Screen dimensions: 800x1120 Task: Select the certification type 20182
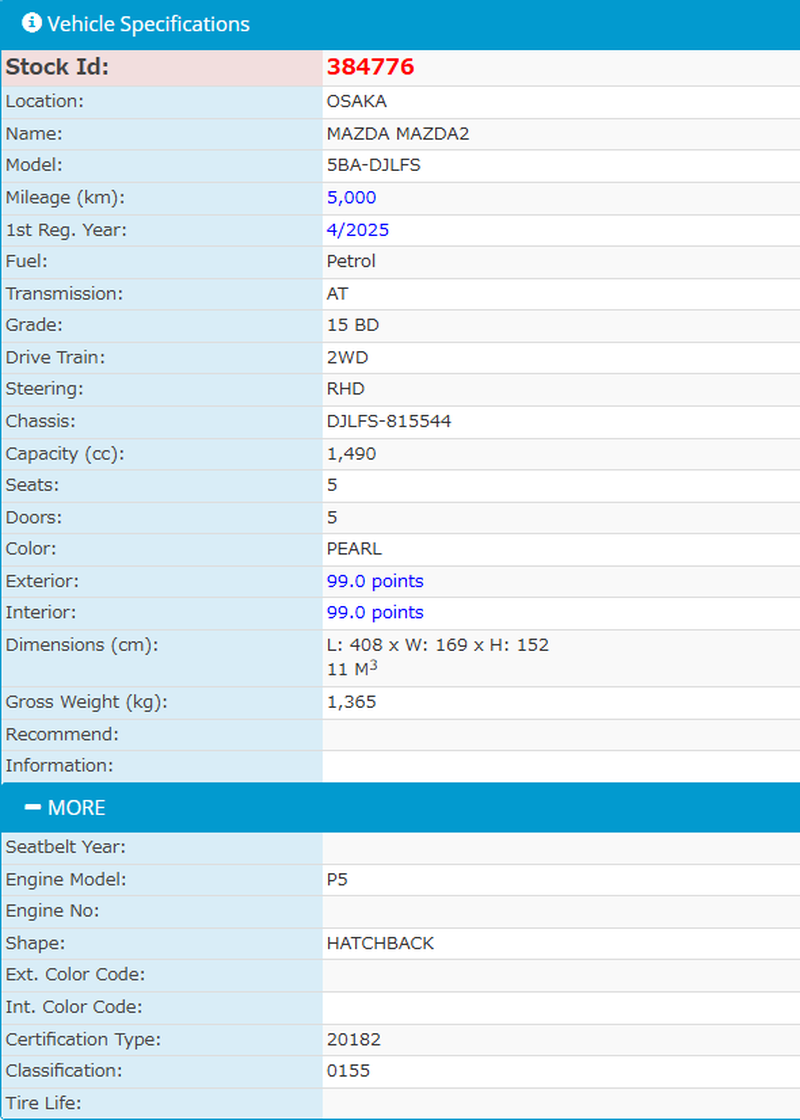[354, 1039]
